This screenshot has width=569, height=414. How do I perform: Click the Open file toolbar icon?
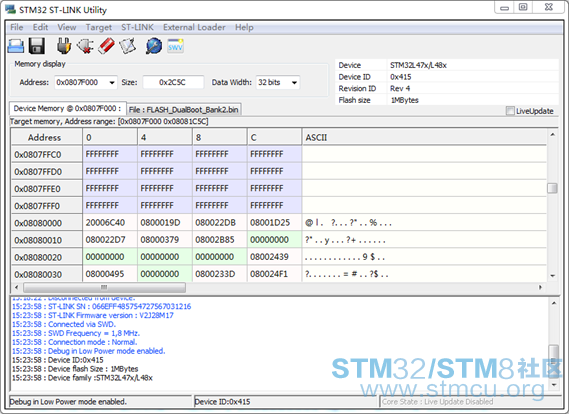point(16,46)
